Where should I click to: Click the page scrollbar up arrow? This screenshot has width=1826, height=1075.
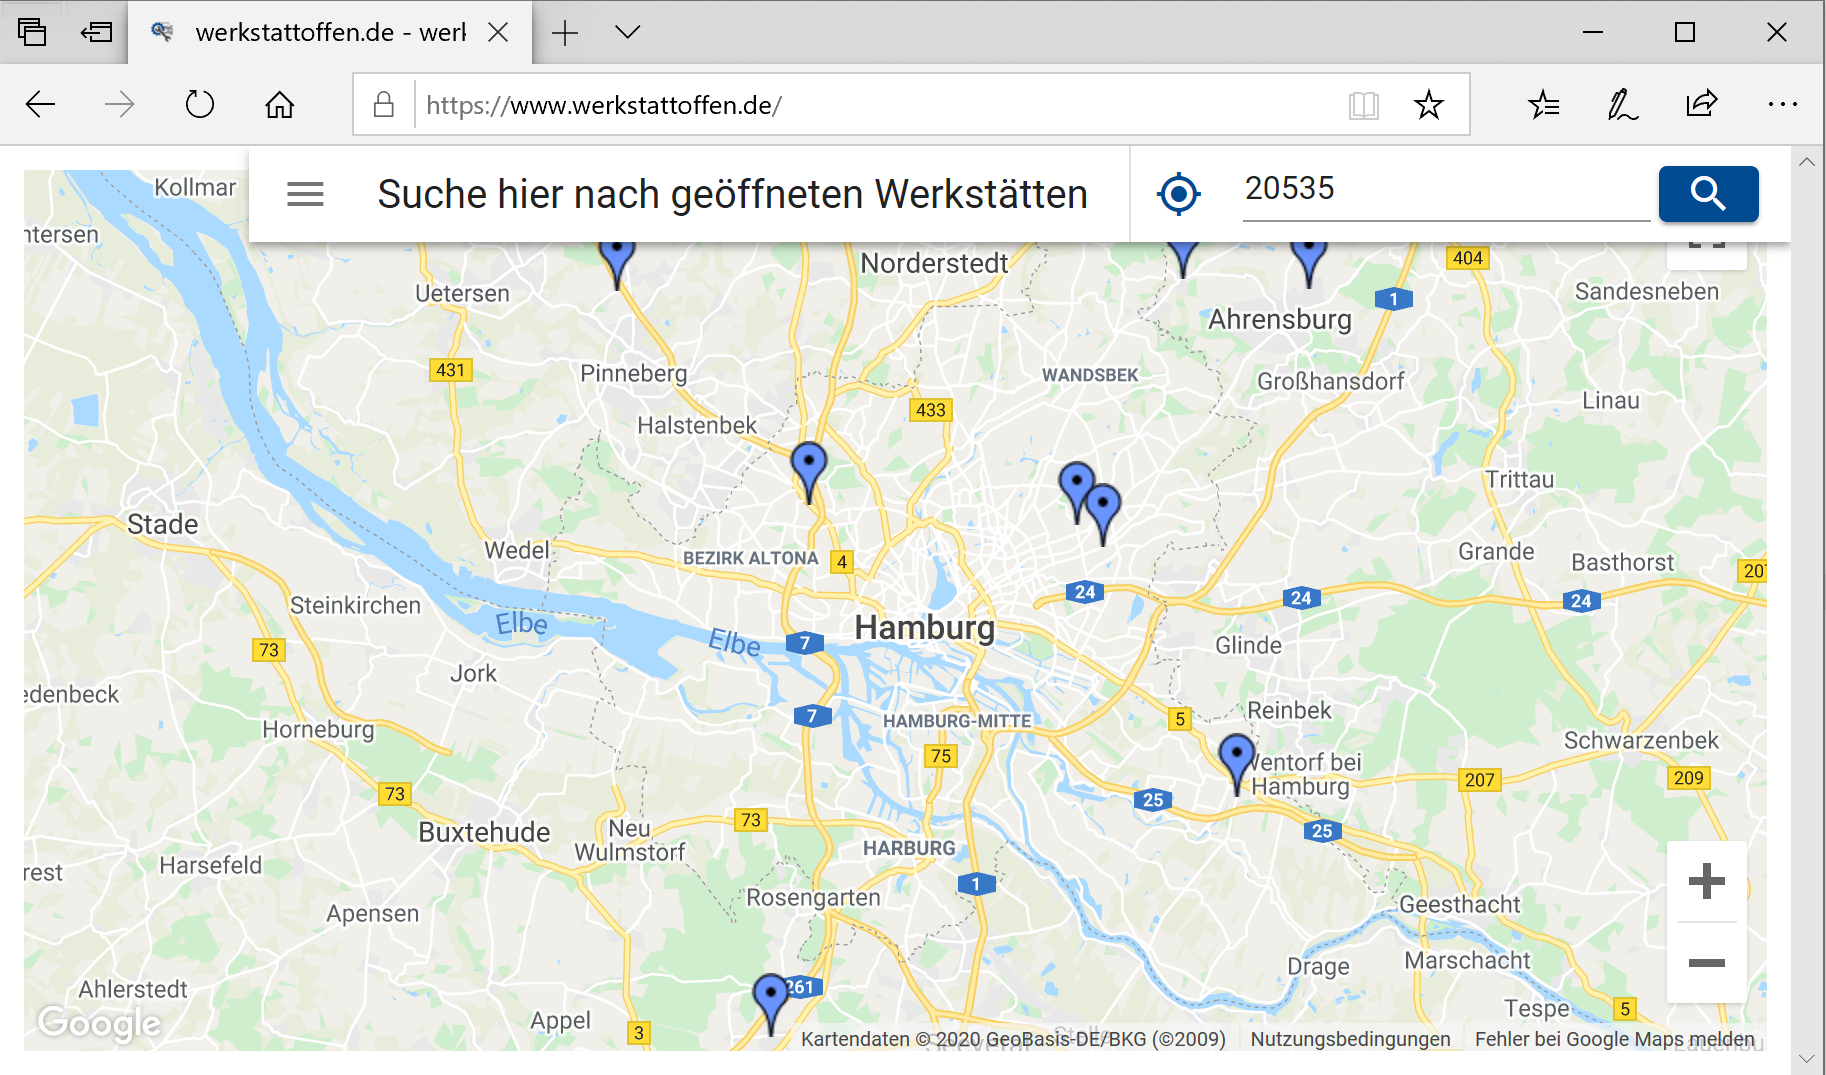tap(1806, 161)
